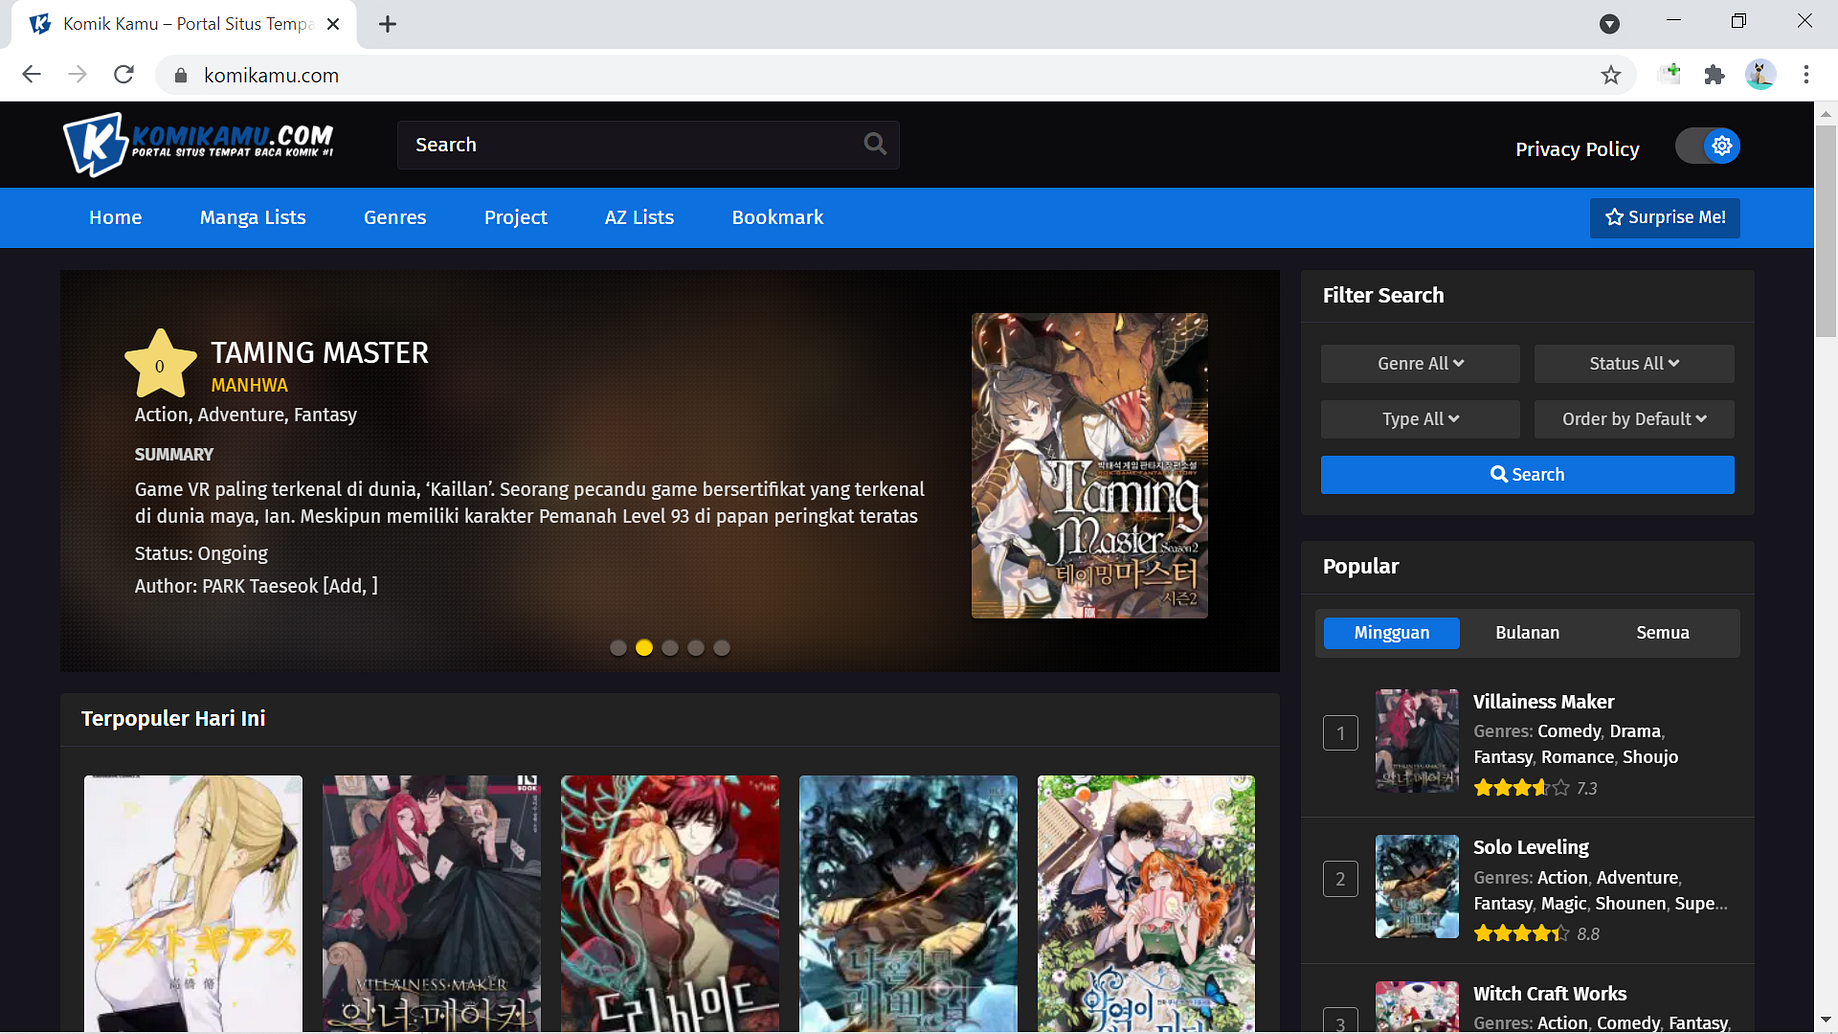Screen dimensions: 1838x1034
Task: Open AZ Lists menu
Action: tap(639, 217)
